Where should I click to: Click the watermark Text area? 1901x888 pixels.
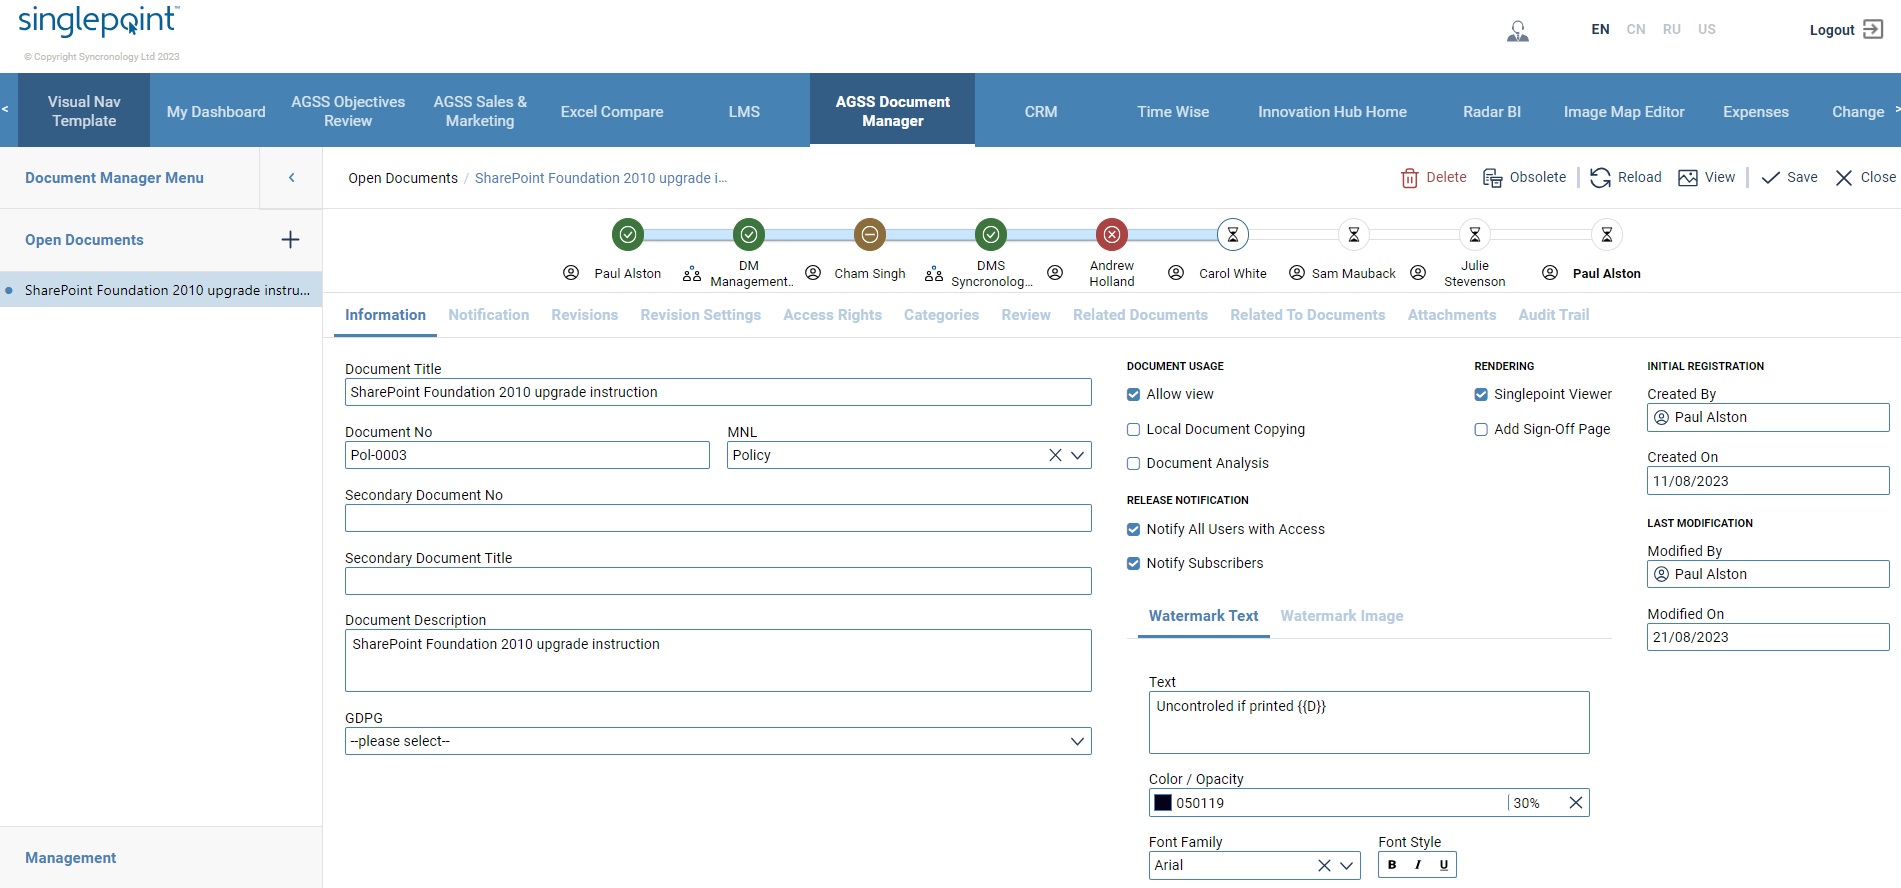[1369, 723]
